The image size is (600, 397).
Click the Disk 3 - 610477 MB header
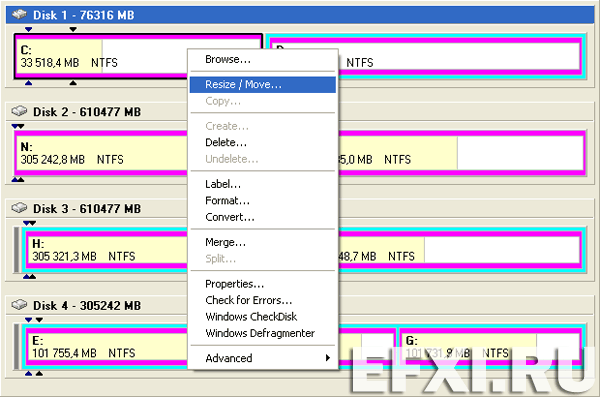(x=300, y=209)
